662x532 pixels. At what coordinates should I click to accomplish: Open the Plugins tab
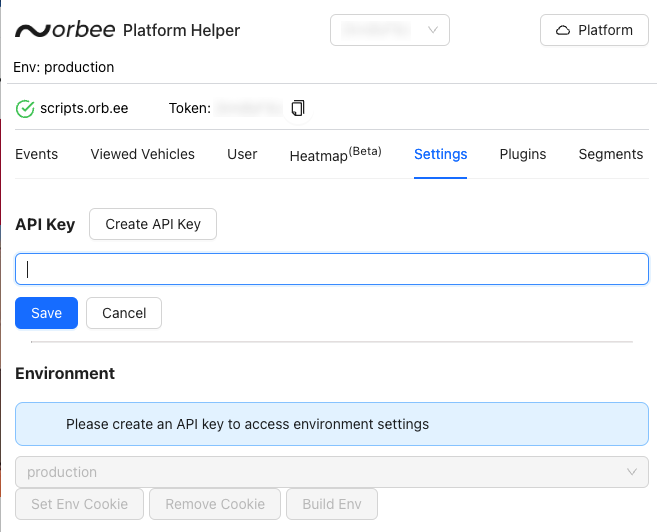tap(522, 154)
